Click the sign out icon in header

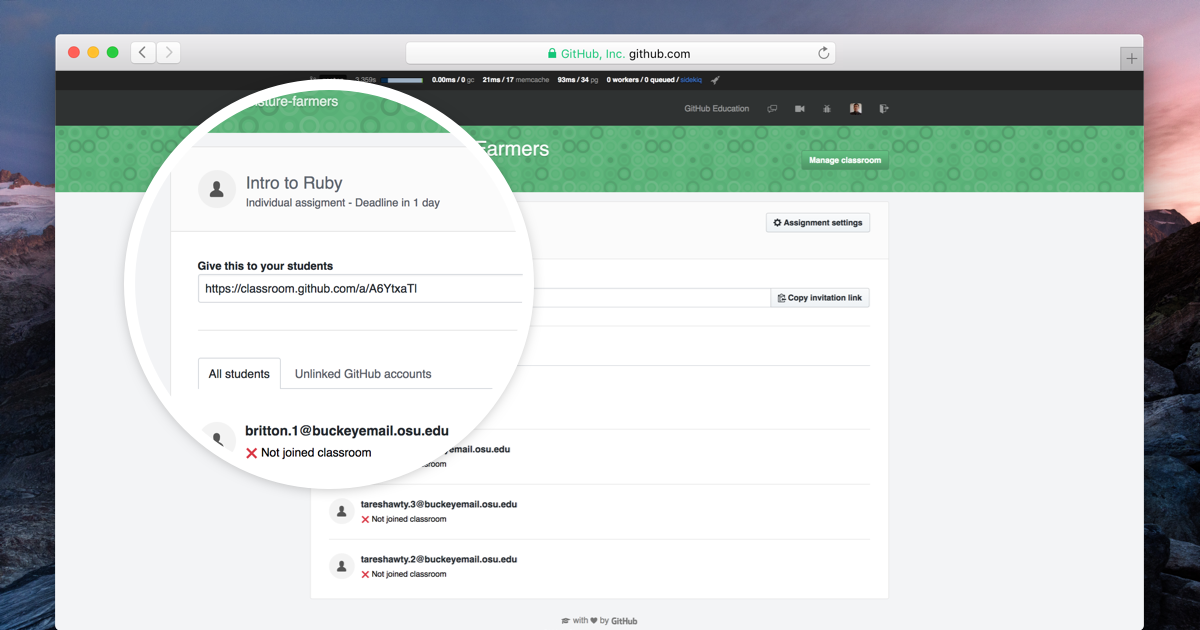coord(883,109)
